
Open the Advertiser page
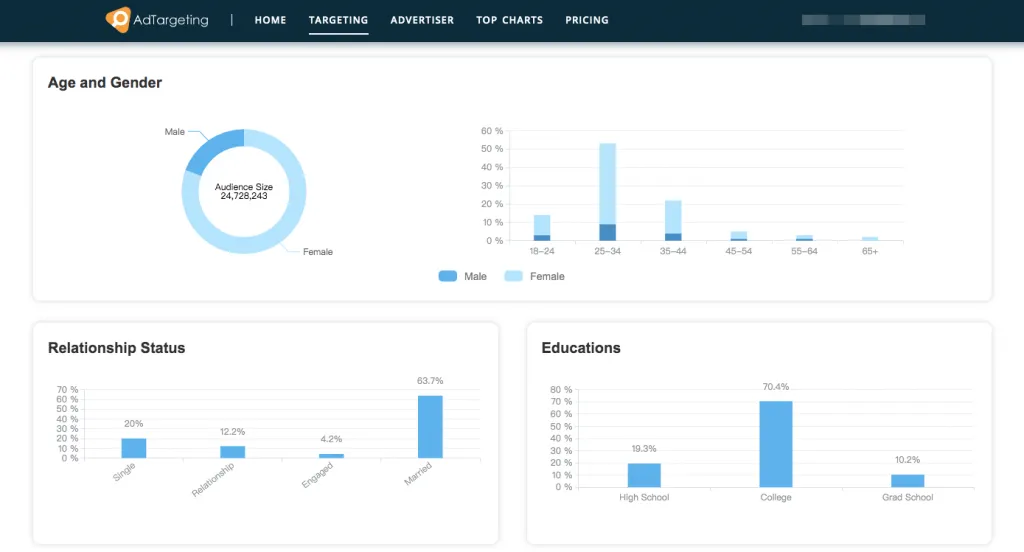422,20
